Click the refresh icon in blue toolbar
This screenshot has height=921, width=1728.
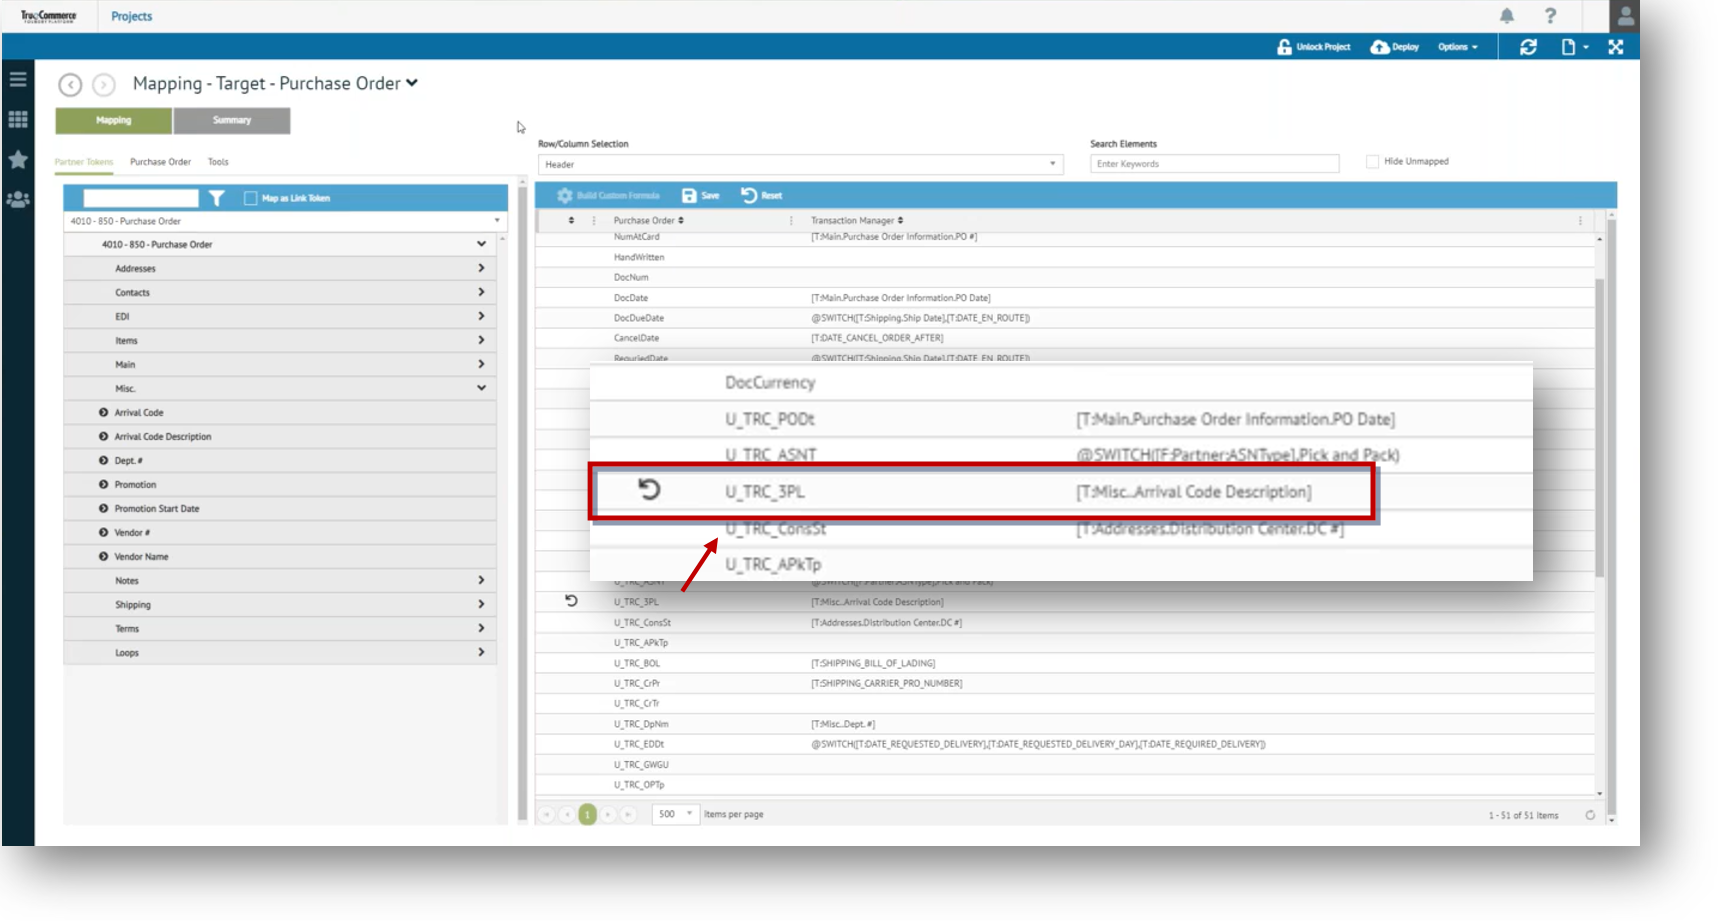point(1528,47)
